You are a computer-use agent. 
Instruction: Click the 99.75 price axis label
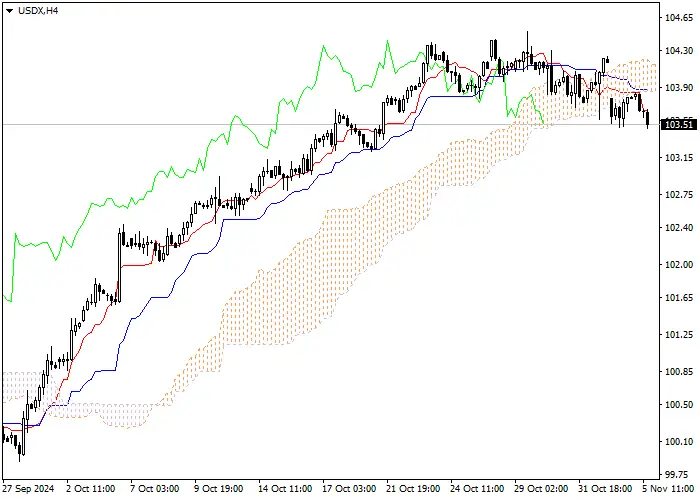tap(681, 474)
